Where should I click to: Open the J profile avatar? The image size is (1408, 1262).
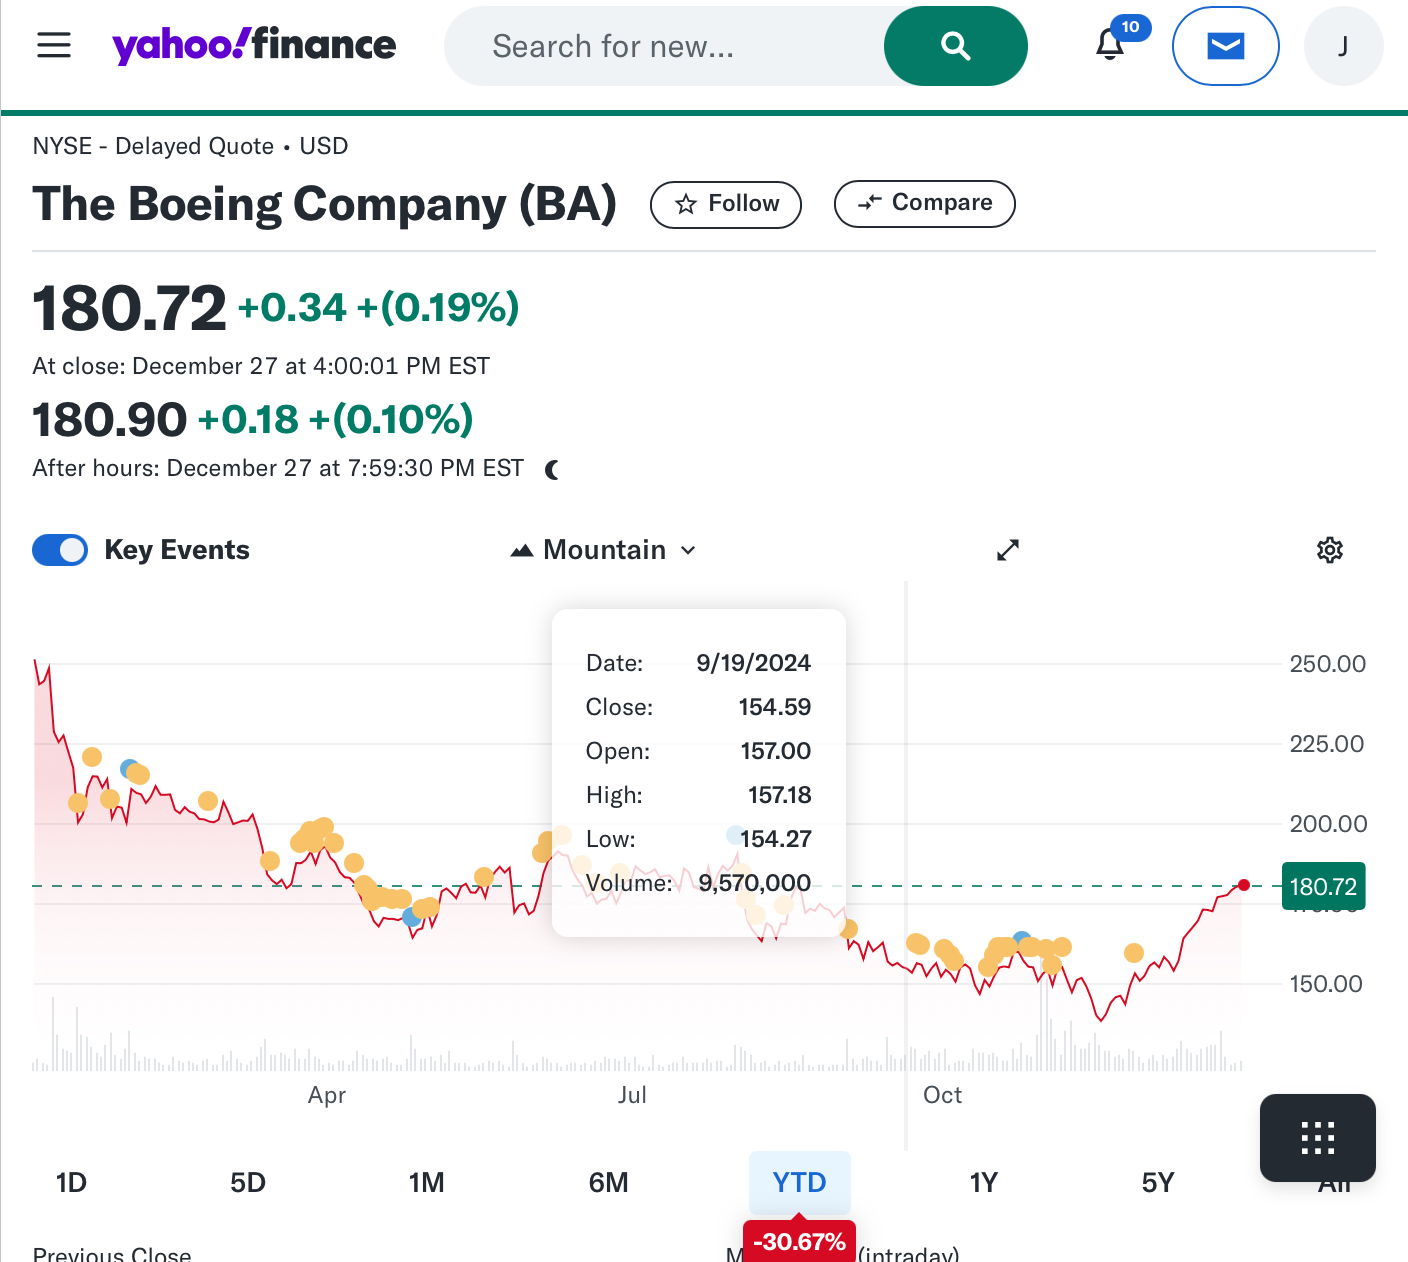pyautogui.click(x=1343, y=46)
